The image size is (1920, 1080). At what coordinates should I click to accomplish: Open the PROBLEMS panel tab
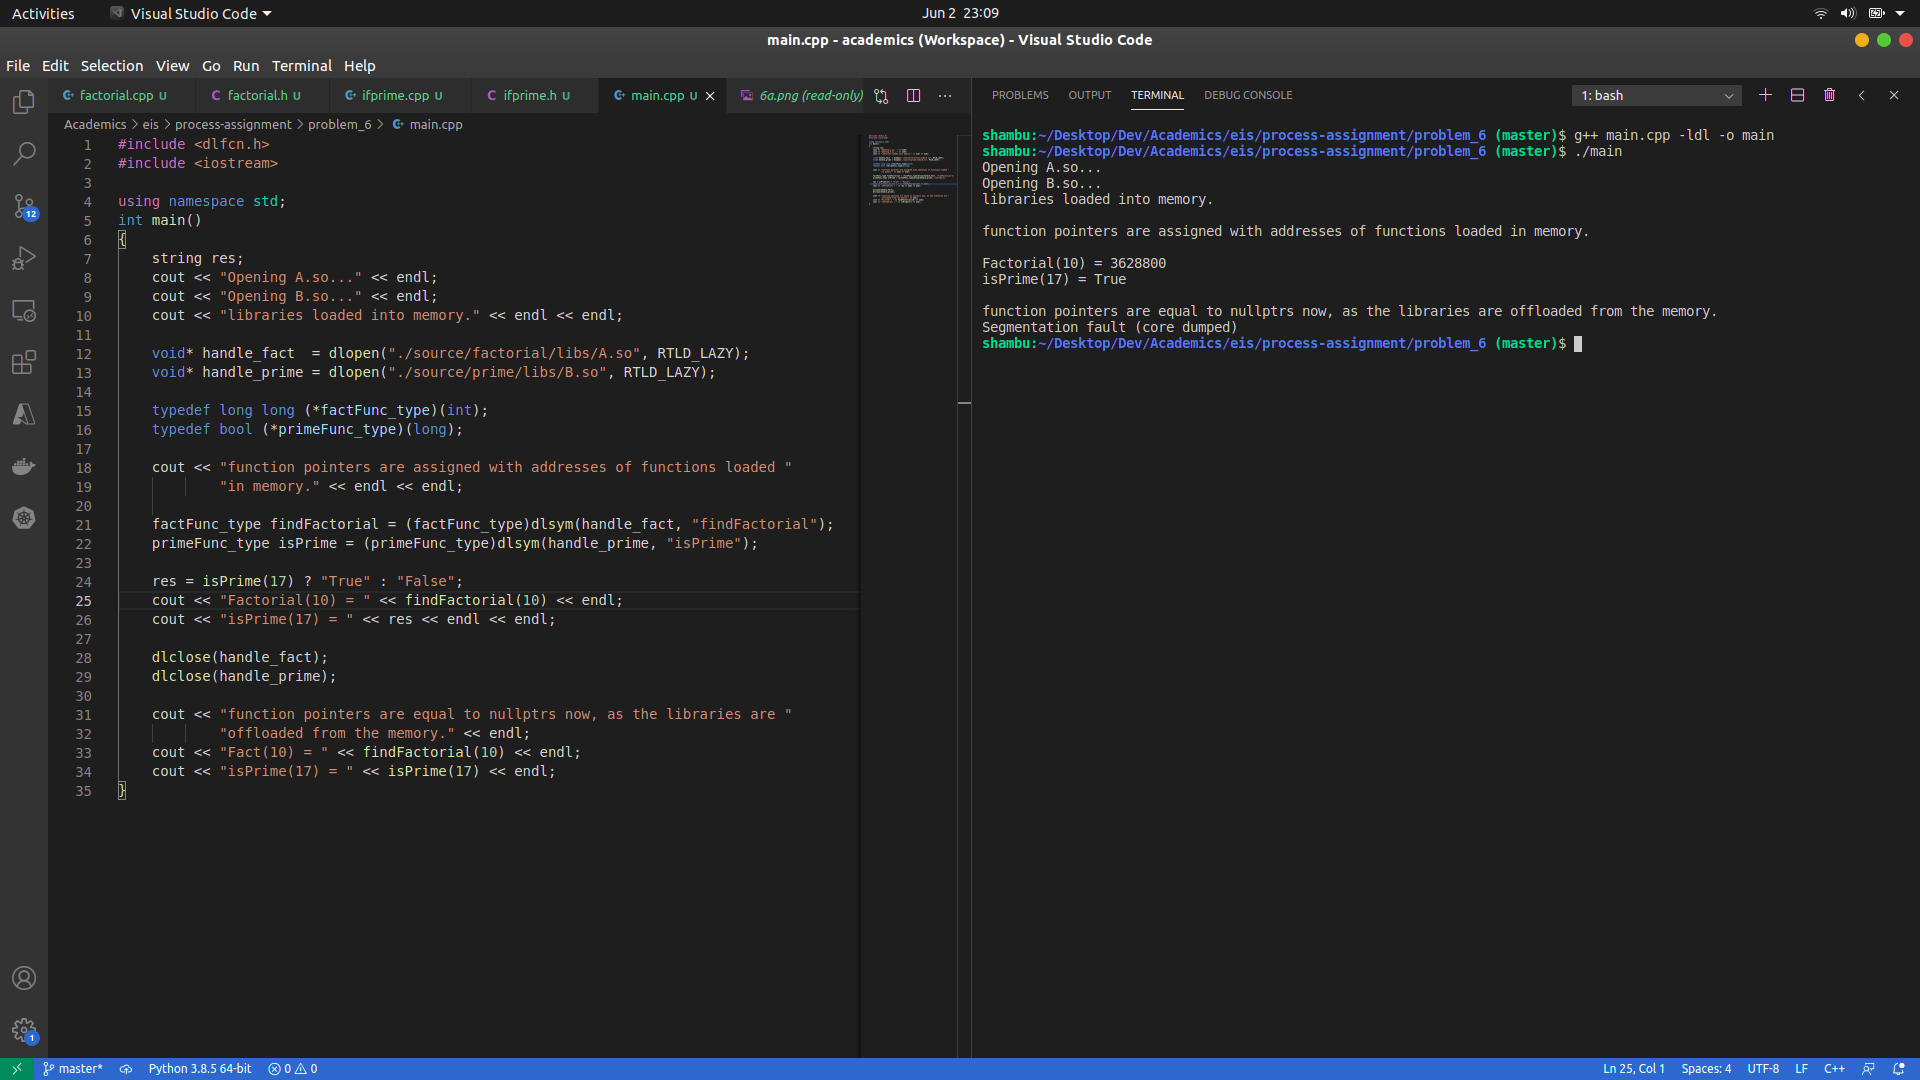(x=1020, y=96)
